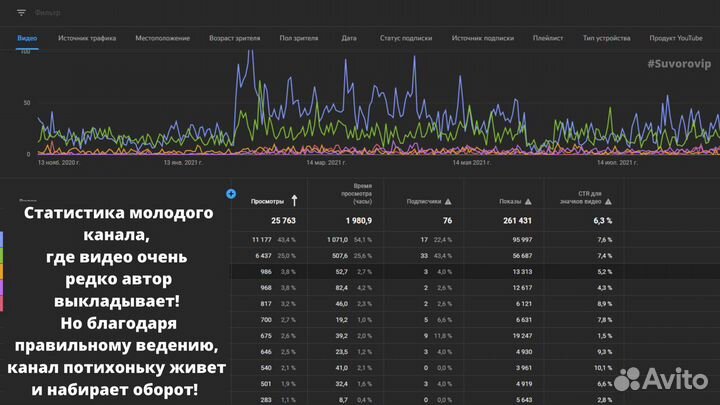
Task: Click watch time cell 1 071,0
Action: pyautogui.click(x=338, y=240)
